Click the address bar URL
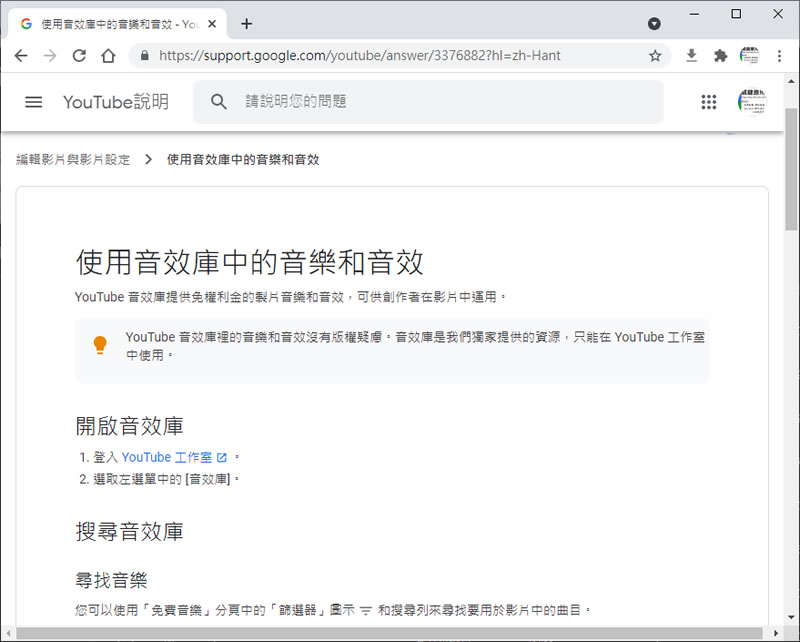This screenshot has height=642, width=800. (x=360, y=56)
